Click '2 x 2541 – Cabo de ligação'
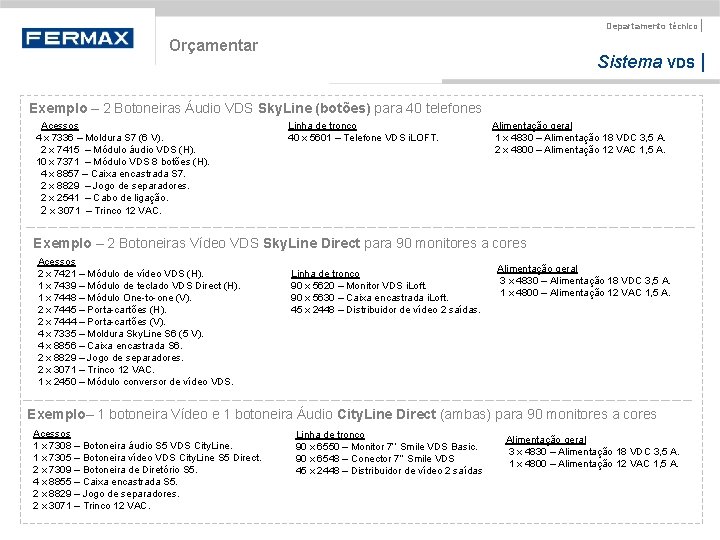 click(105, 198)
